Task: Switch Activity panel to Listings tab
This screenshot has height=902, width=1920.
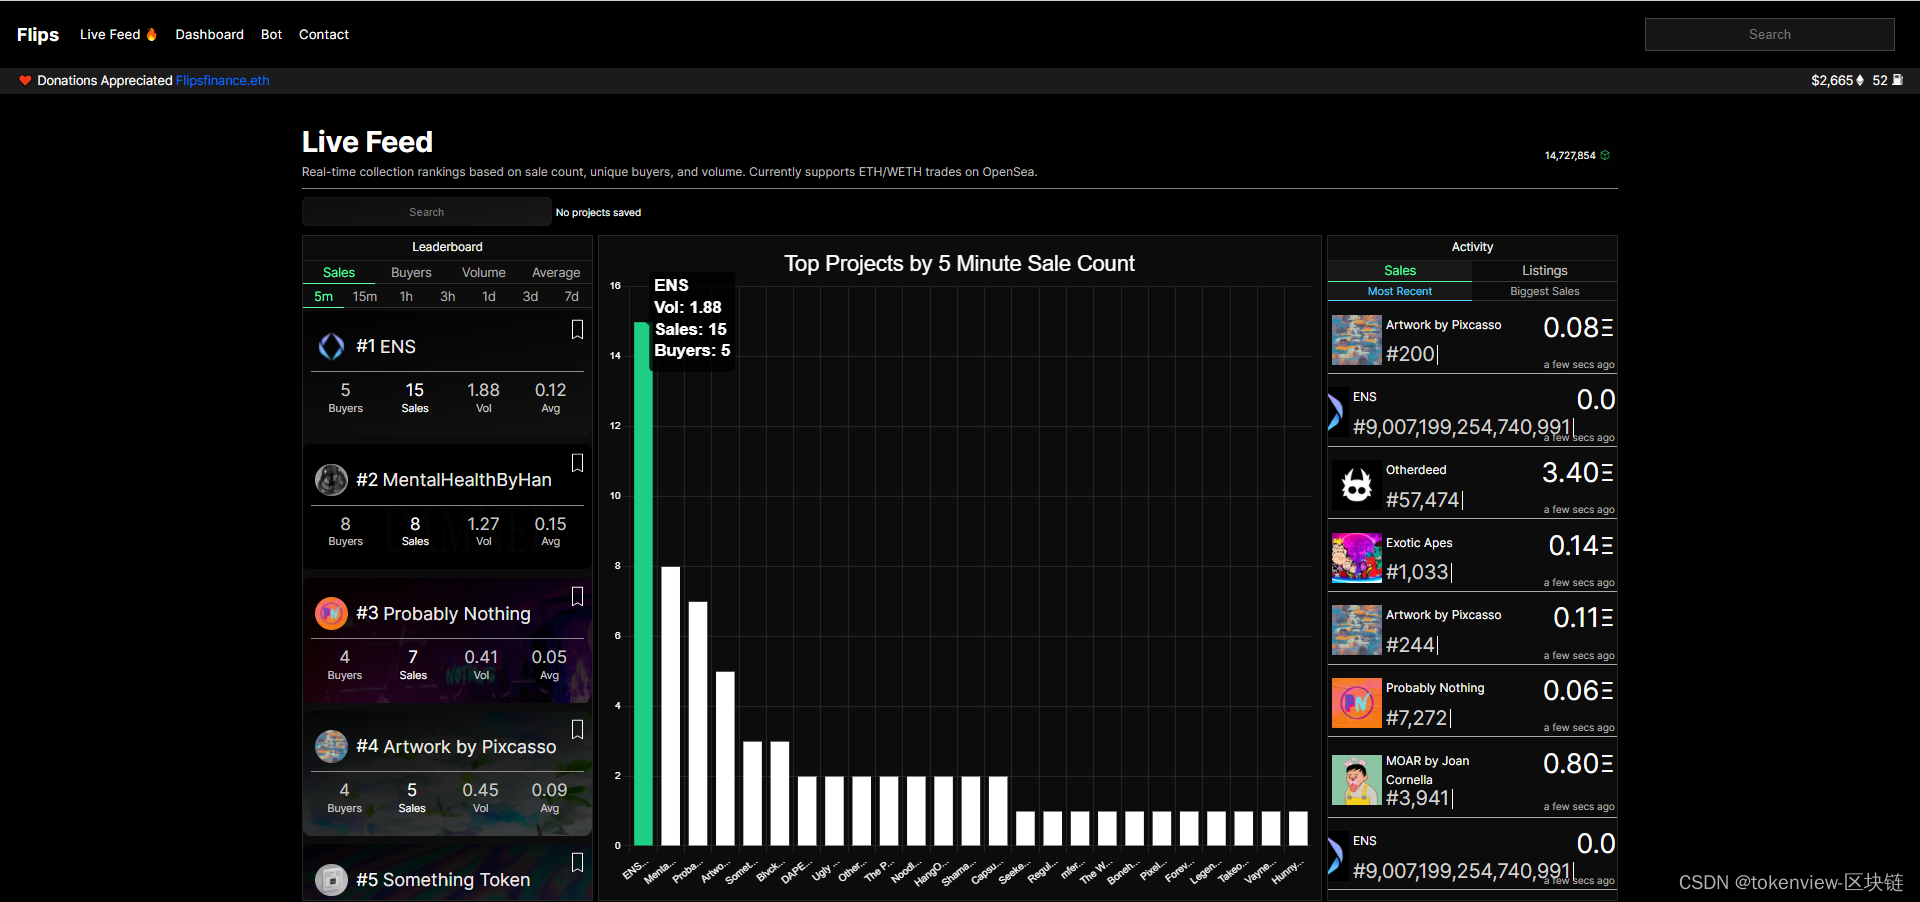Action: [x=1544, y=270]
